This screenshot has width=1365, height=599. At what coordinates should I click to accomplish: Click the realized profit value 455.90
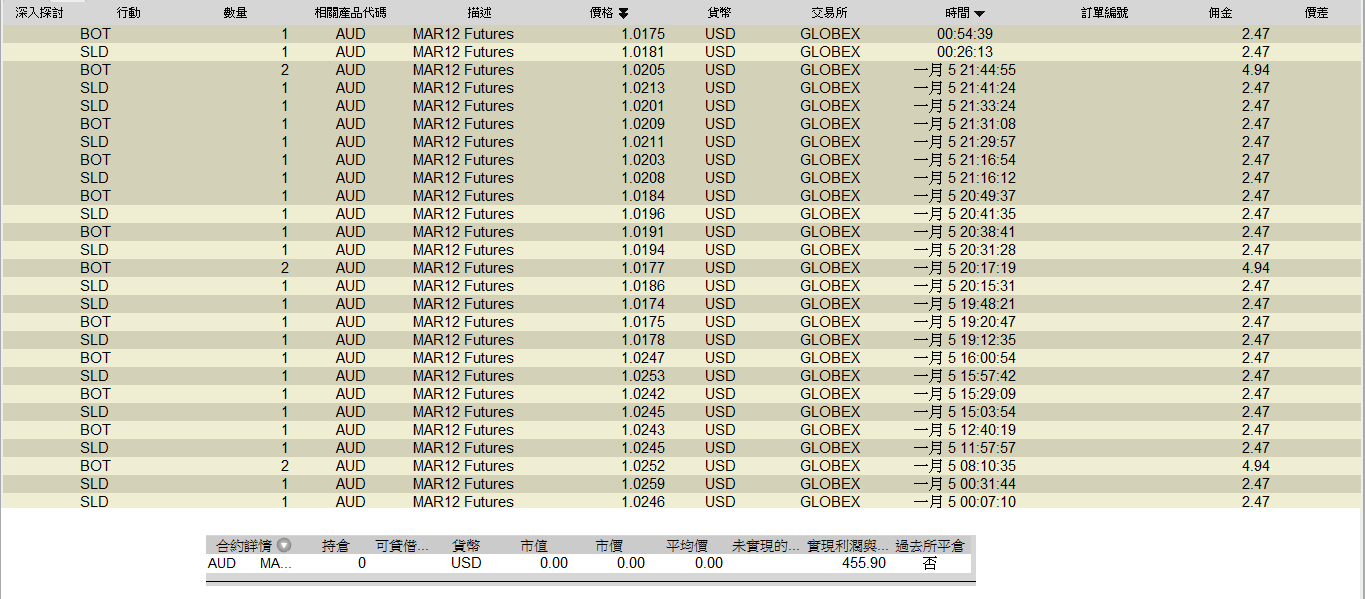[864, 563]
